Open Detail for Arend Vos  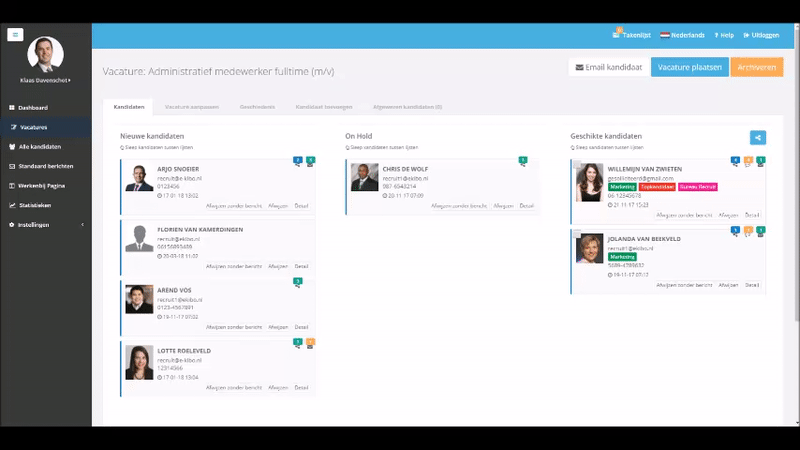301,327
